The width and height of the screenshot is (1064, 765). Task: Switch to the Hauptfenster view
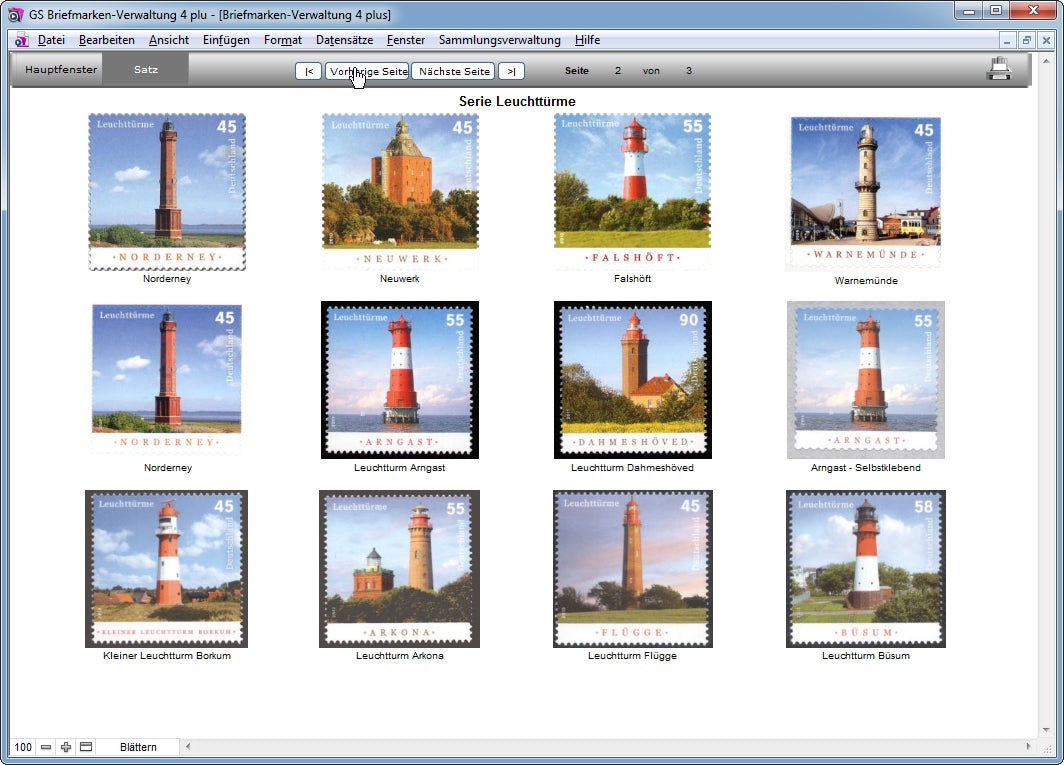(x=61, y=70)
